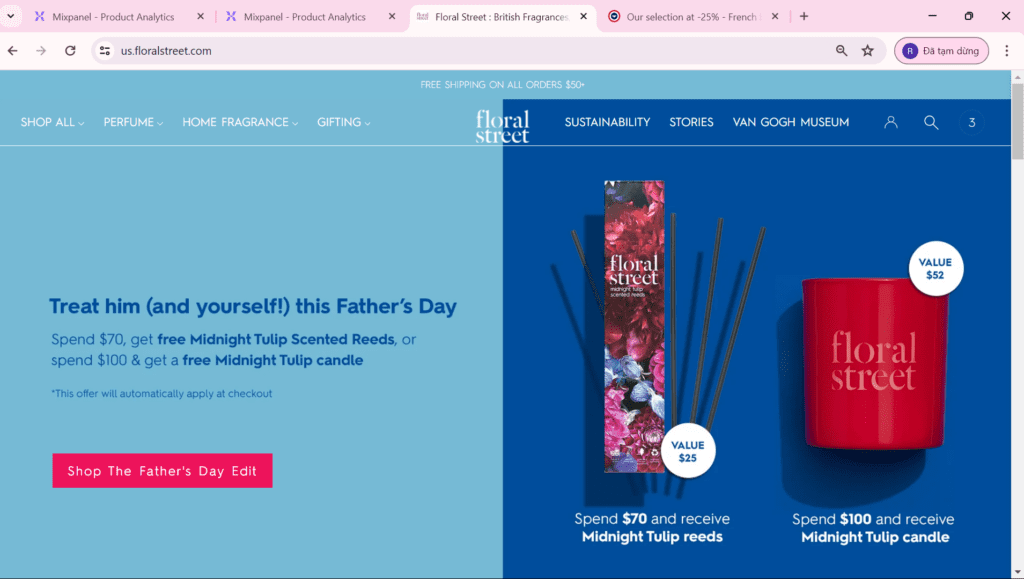Open Chrome's three-dot menu

click(x=1006, y=51)
